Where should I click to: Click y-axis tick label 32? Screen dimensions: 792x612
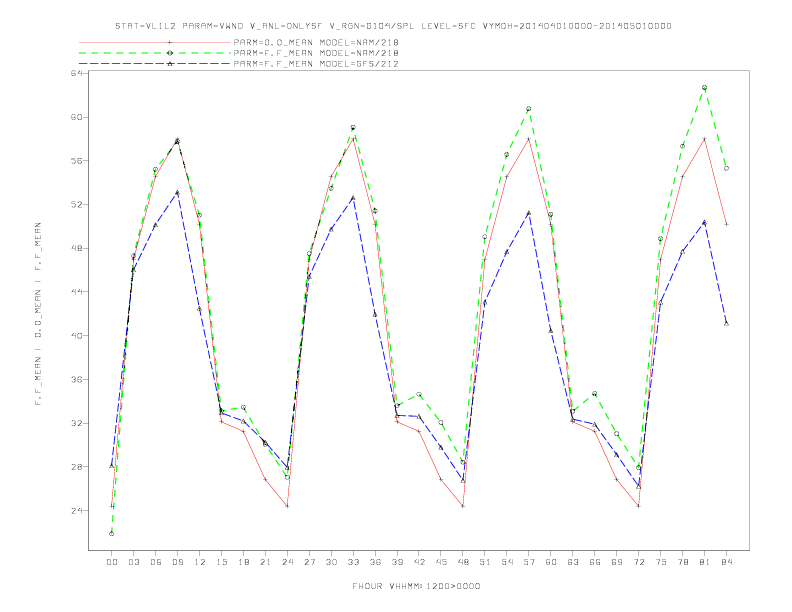click(77, 423)
